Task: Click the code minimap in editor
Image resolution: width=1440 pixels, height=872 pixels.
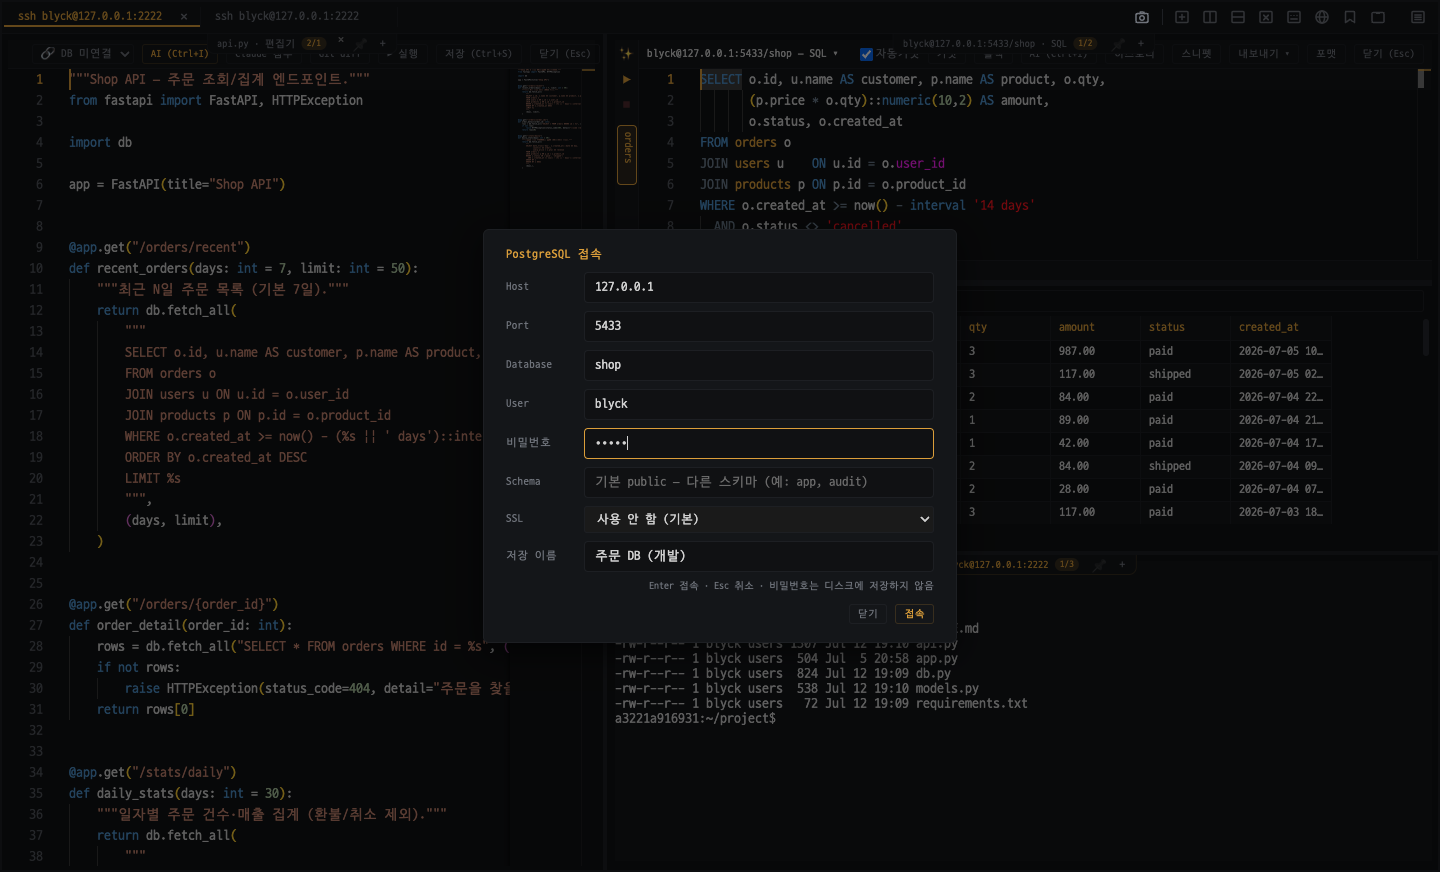Action: [549, 118]
